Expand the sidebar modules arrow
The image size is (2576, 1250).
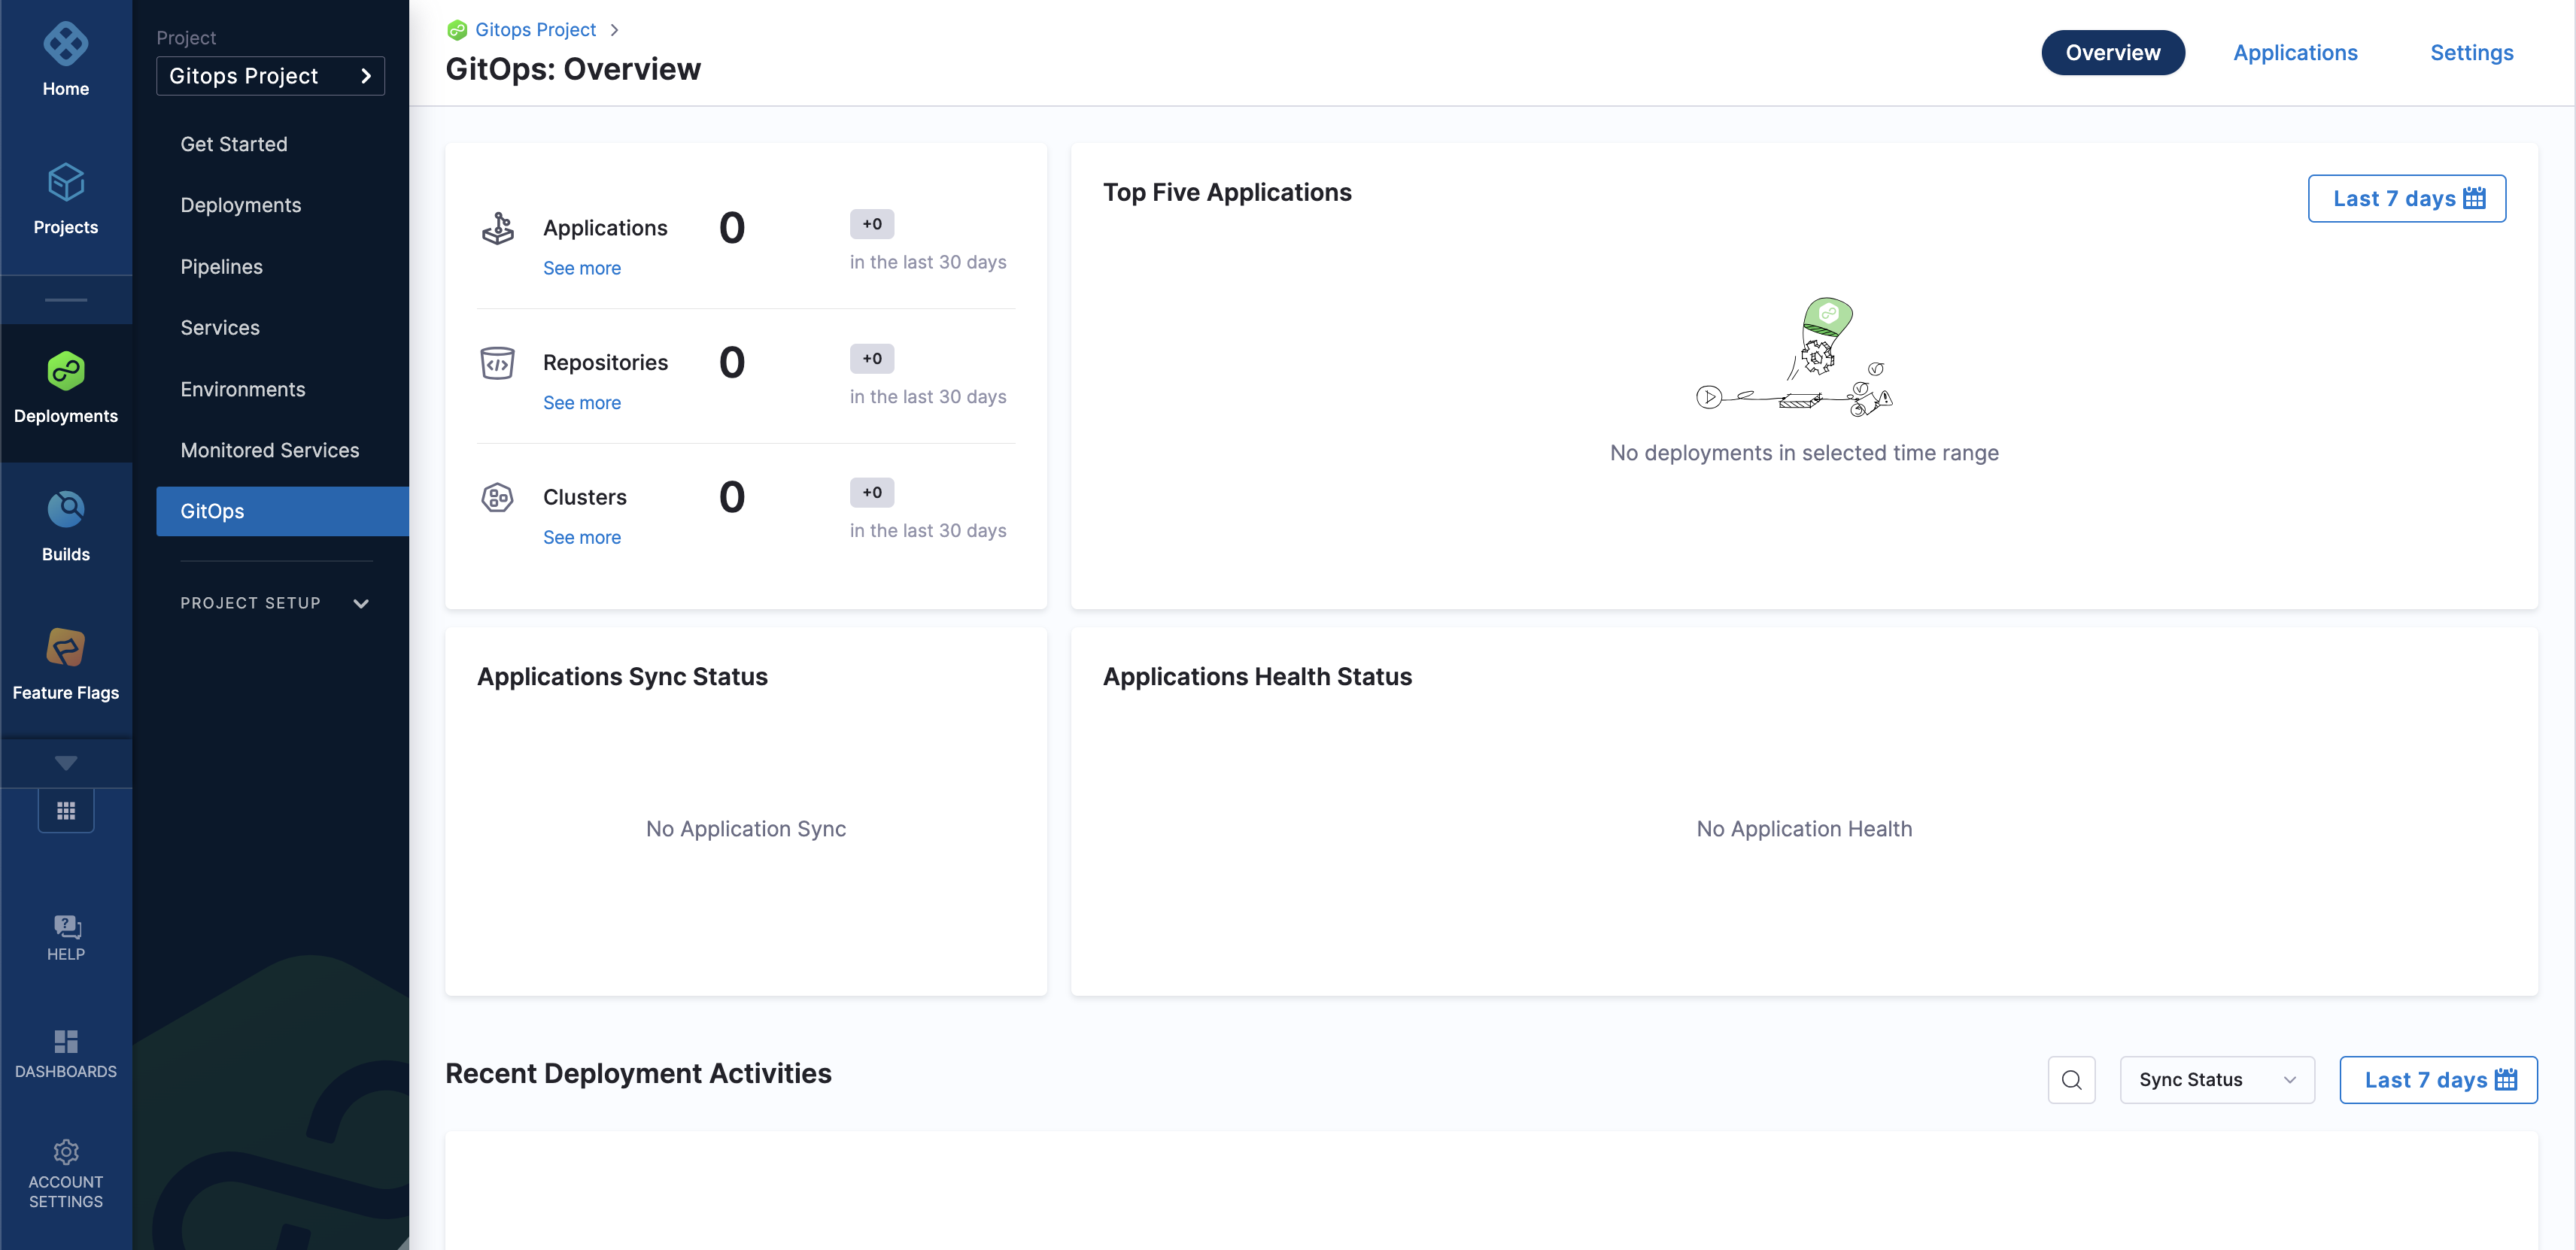65,762
